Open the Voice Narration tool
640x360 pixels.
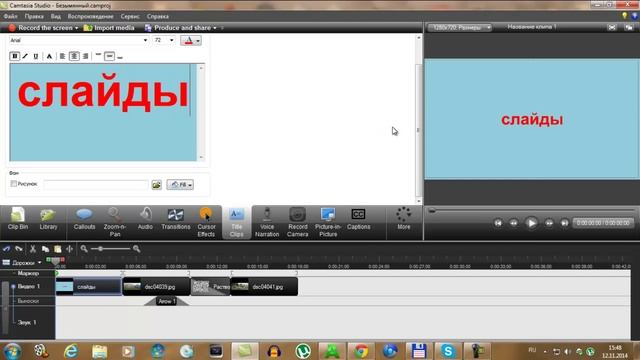pos(267,222)
